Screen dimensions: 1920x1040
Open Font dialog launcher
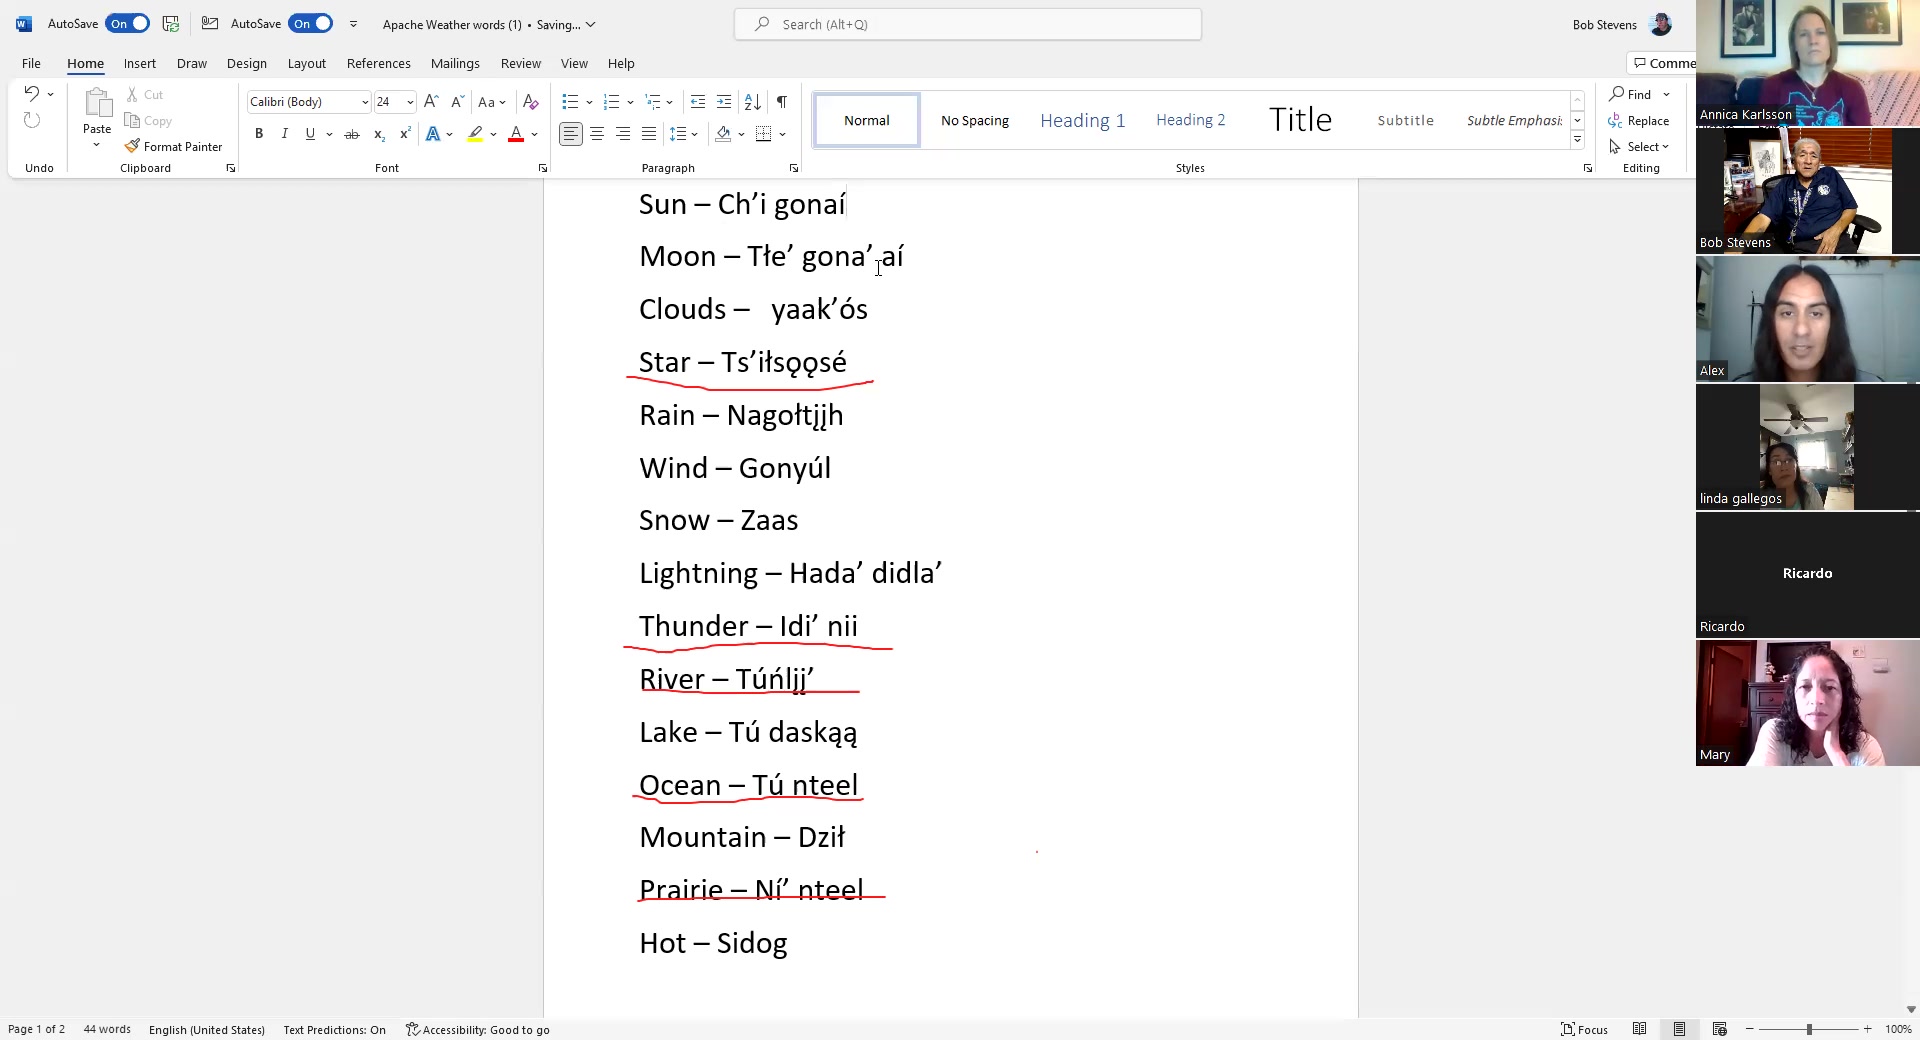pos(543,168)
